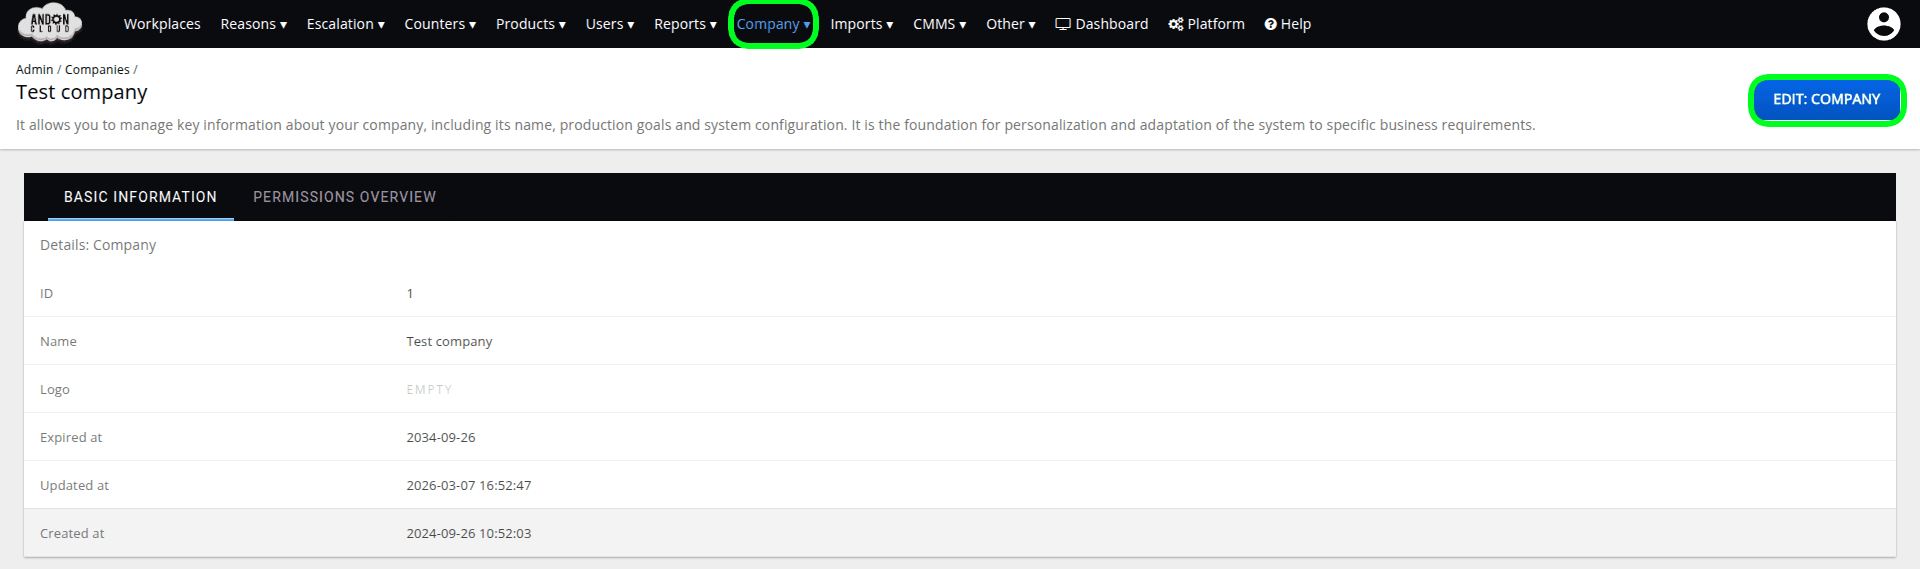Open the user account avatar menu
This screenshot has height=569, width=1920.
(x=1883, y=24)
